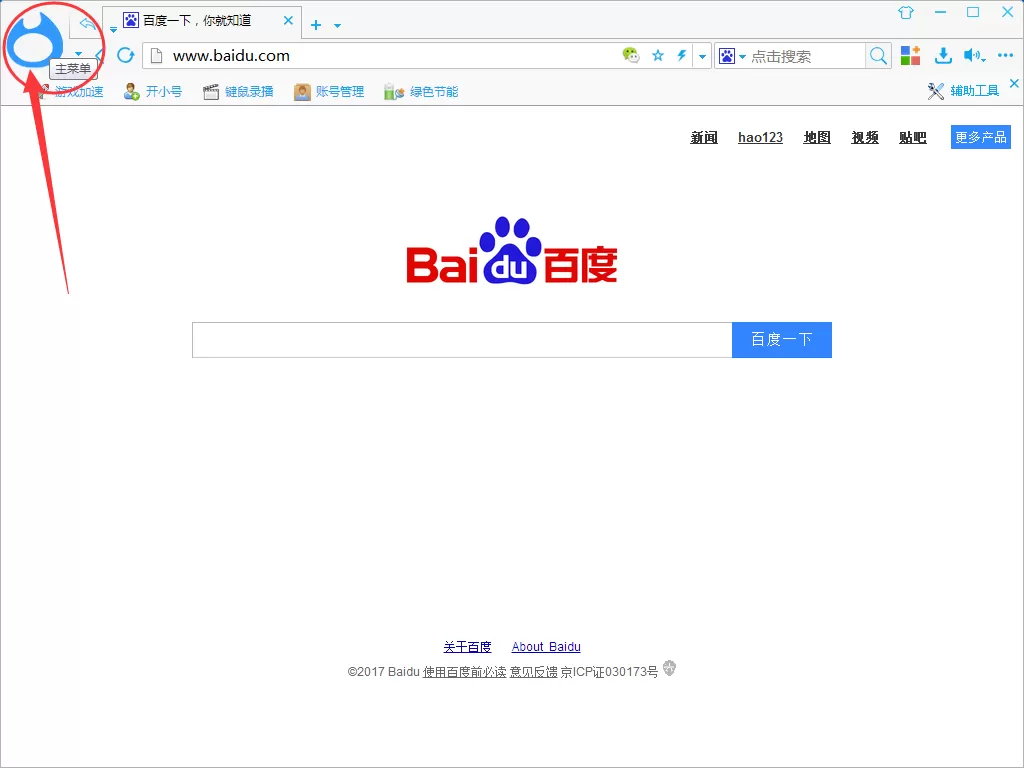
Task: Open the hao123 link
Action: click(x=760, y=137)
